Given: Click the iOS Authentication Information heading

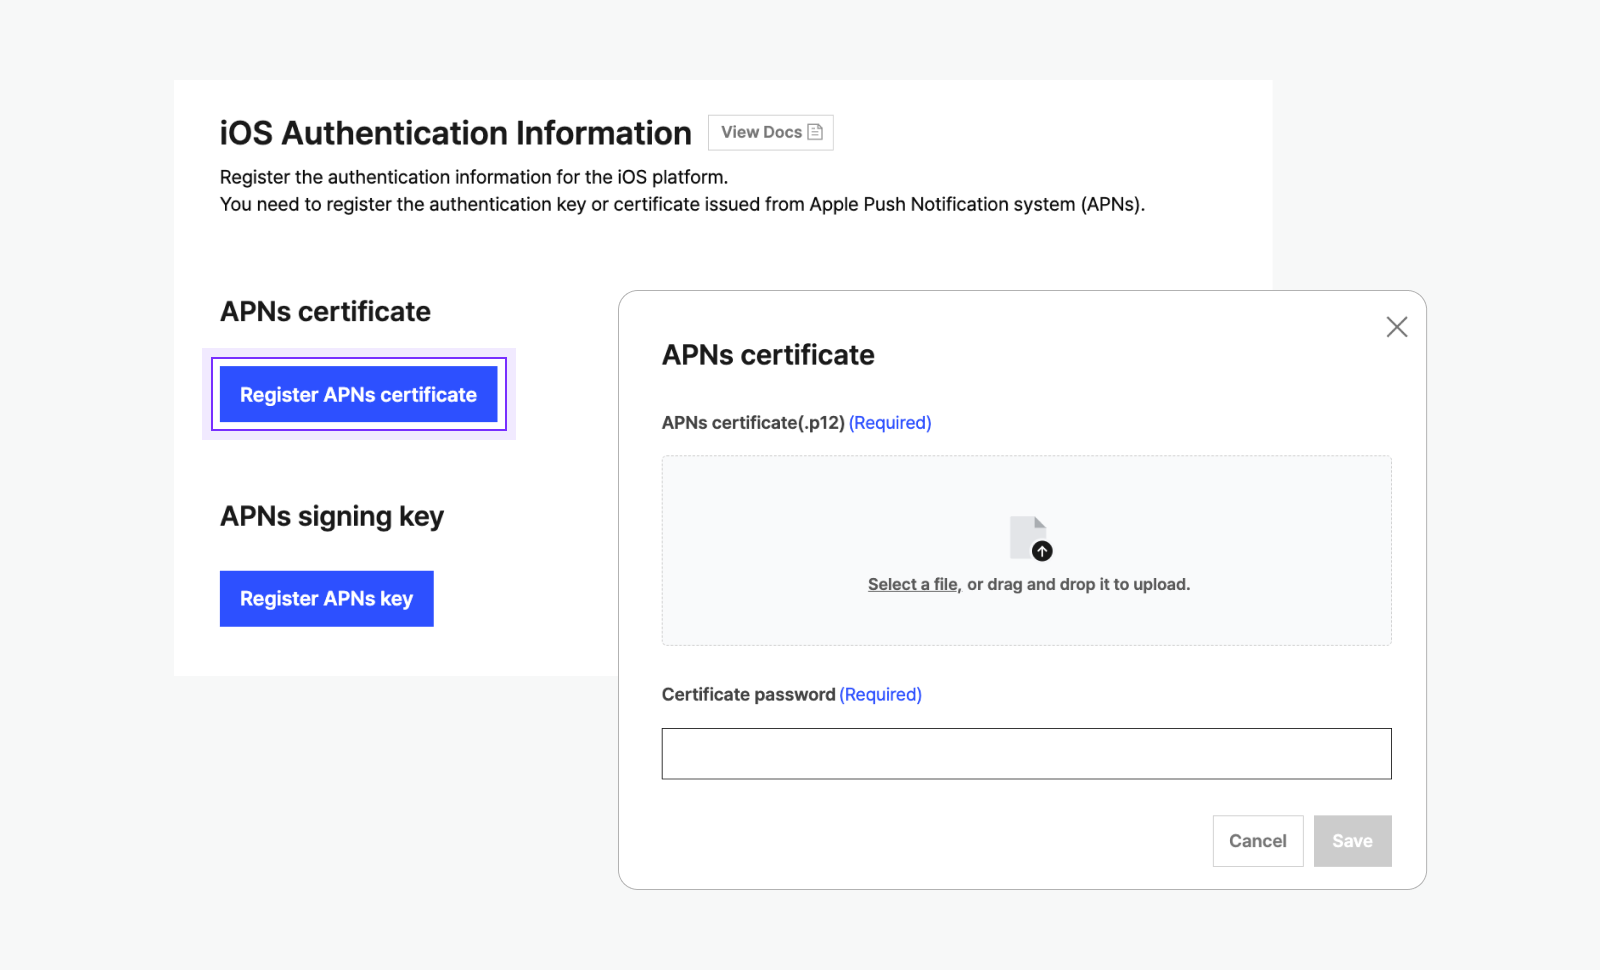Looking at the screenshot, I should (x=455, y=133).
